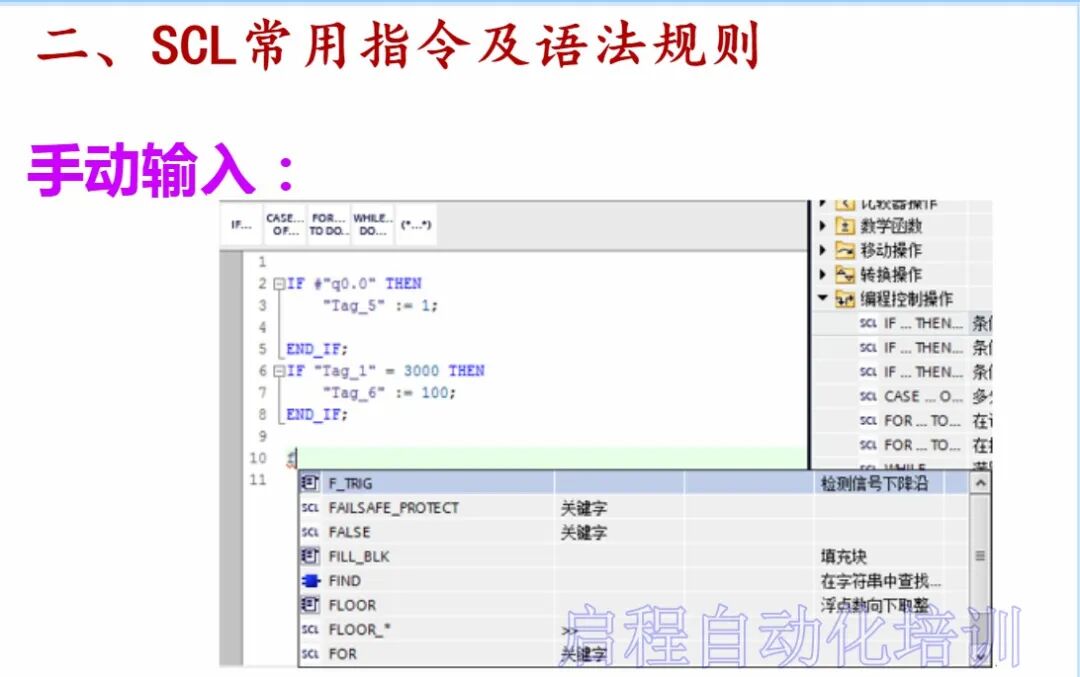The width and height of the screenshot is (1080, 677).
Task: Click #"q0.0" in the first IF statement
Action: [345, 284]
